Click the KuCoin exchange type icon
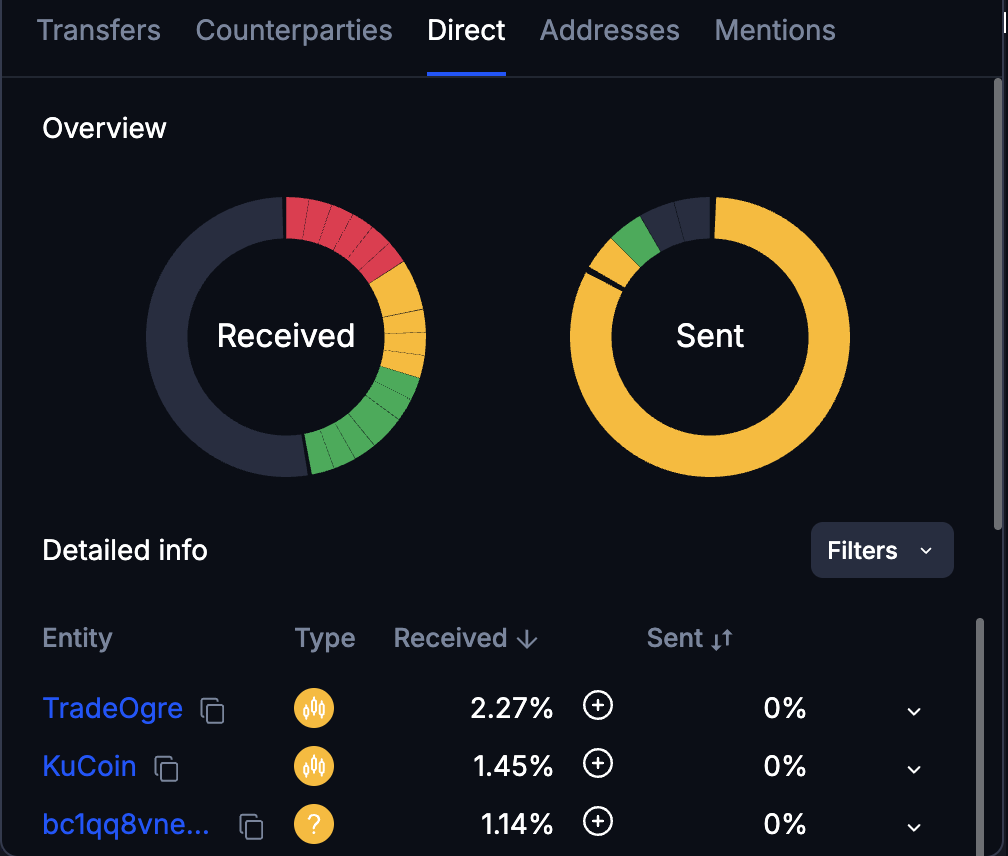Image resolution: width=1008 pixels, height=856 pixels. (314, 766)
